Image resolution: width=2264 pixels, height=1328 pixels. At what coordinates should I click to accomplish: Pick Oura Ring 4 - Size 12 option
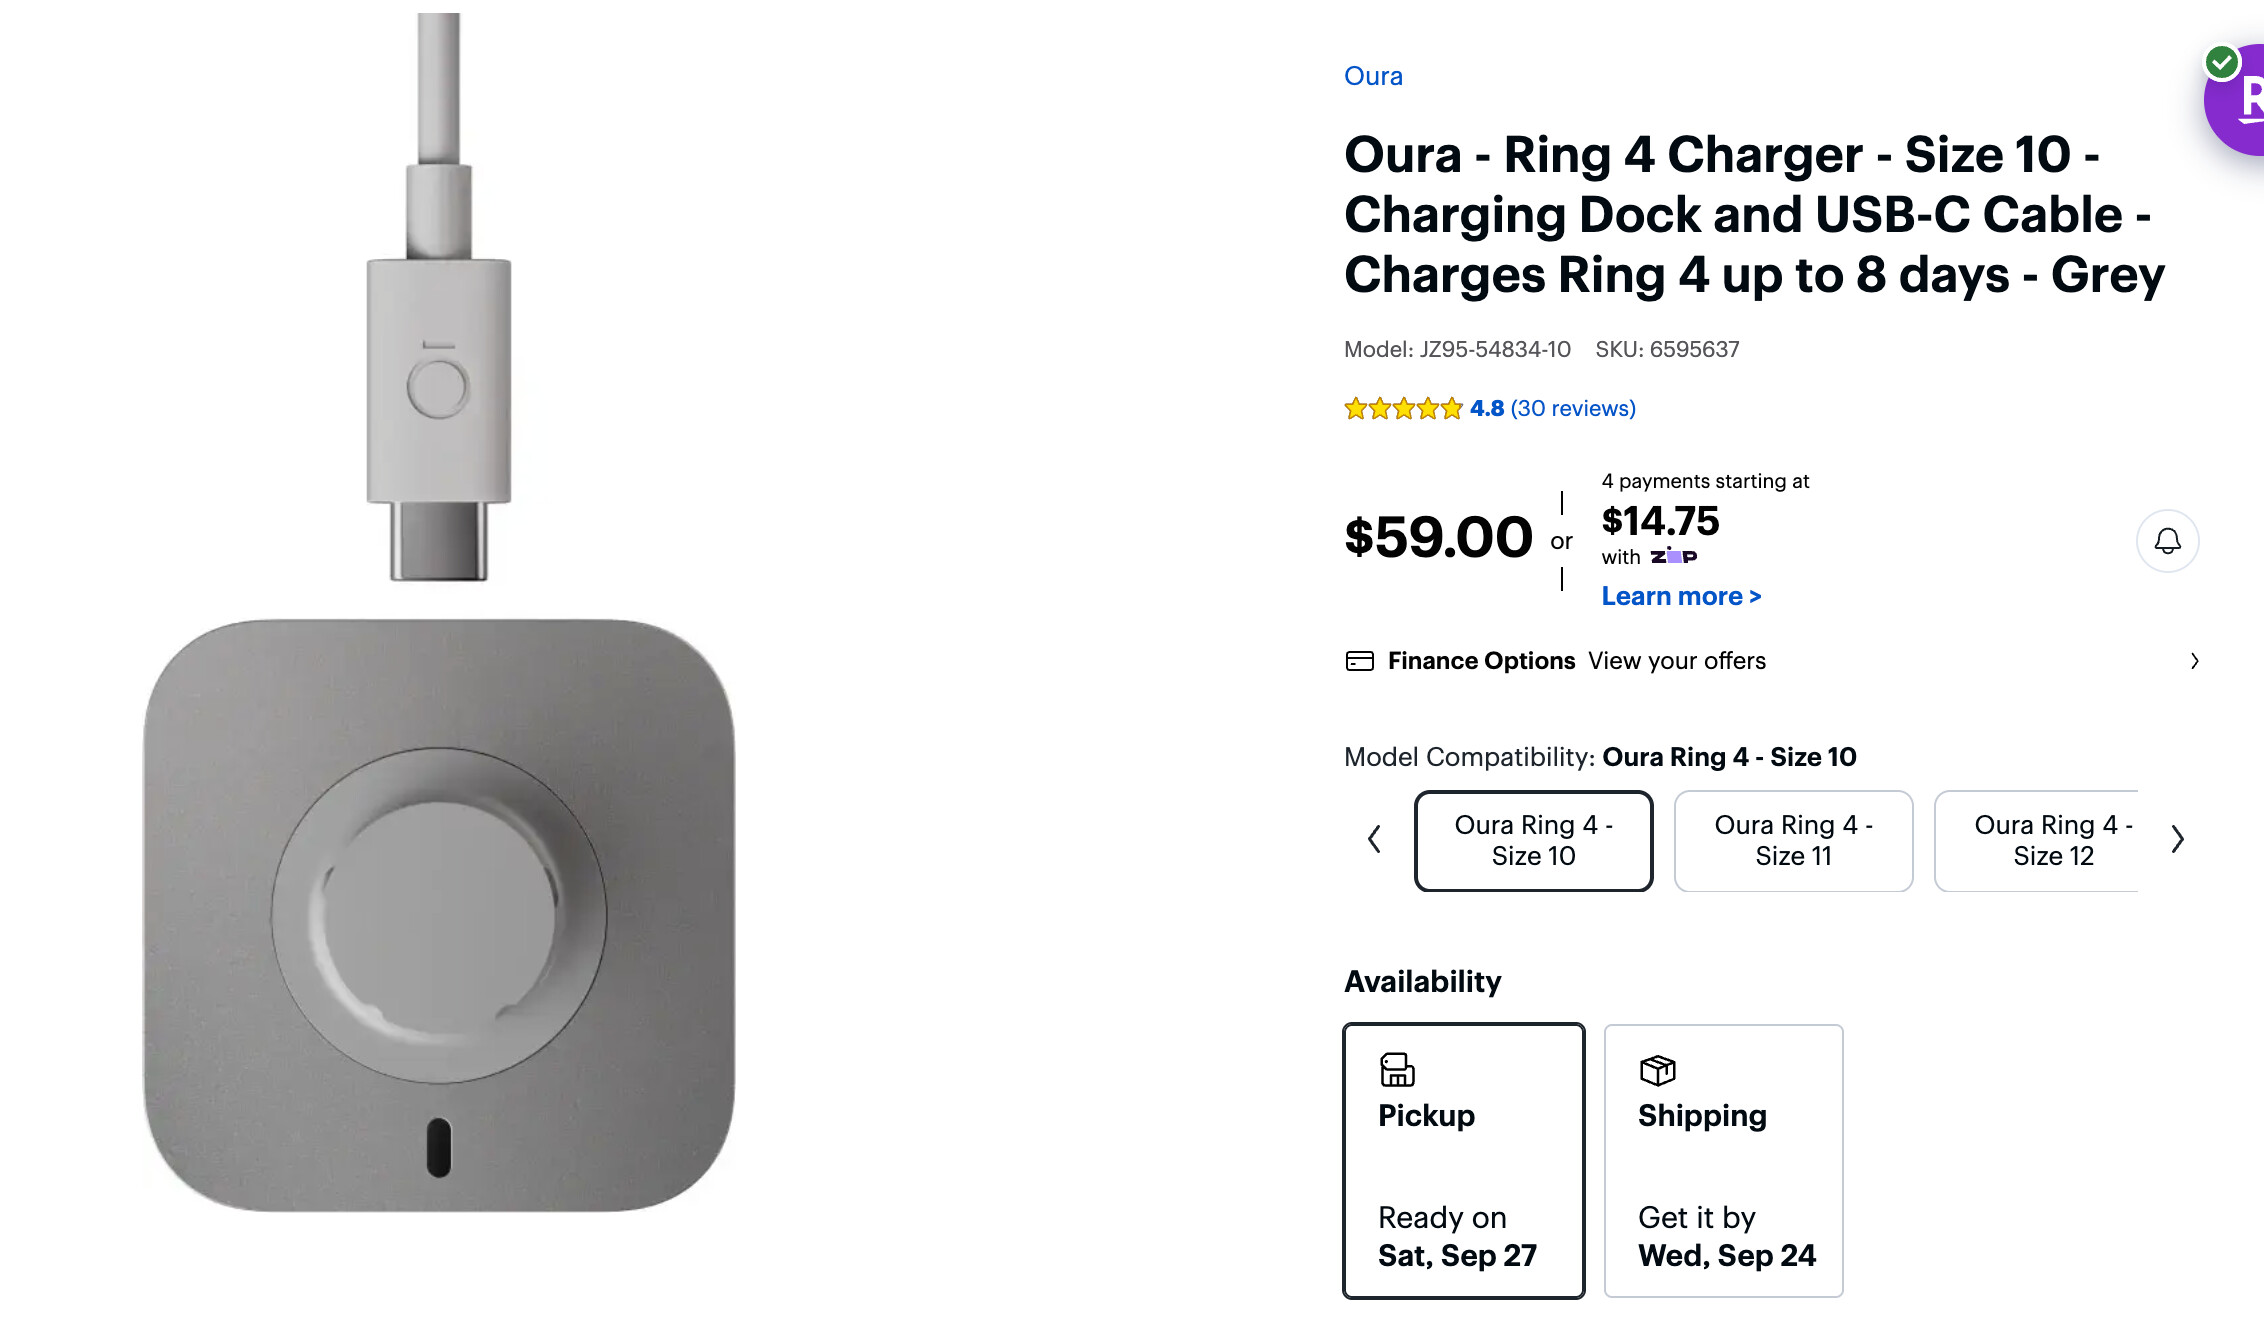pos(2040,840)
